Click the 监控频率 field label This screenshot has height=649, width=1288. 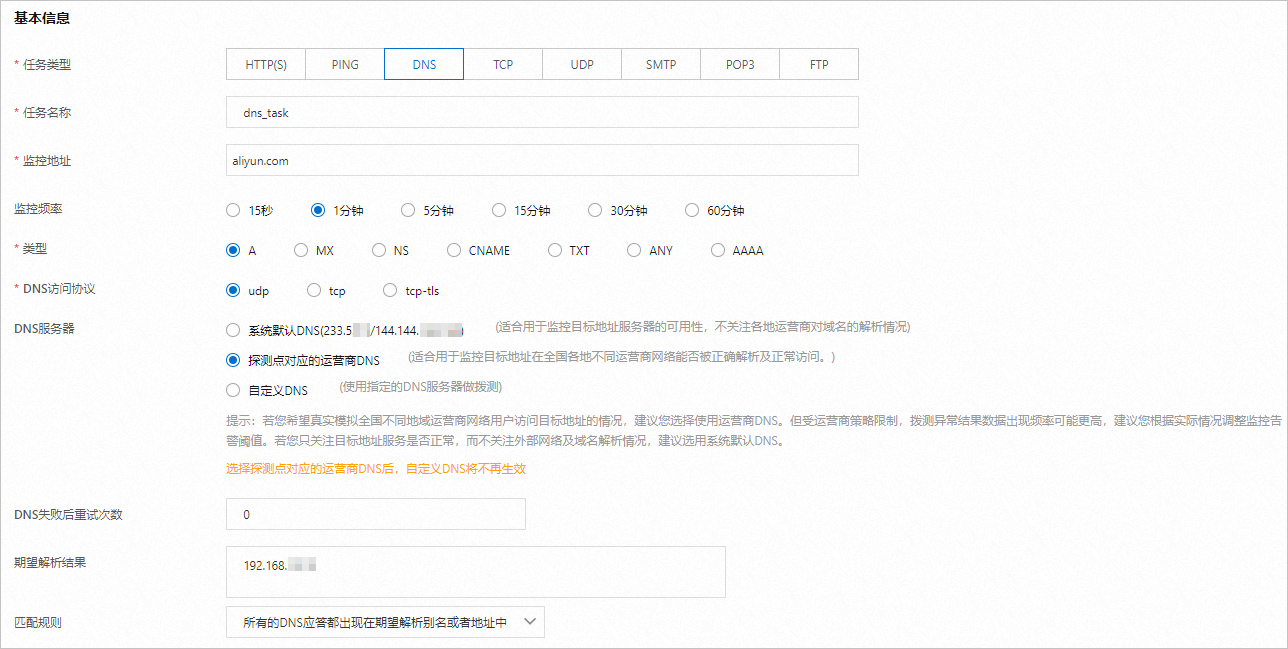pyautogui.click(x=38, y=209)
